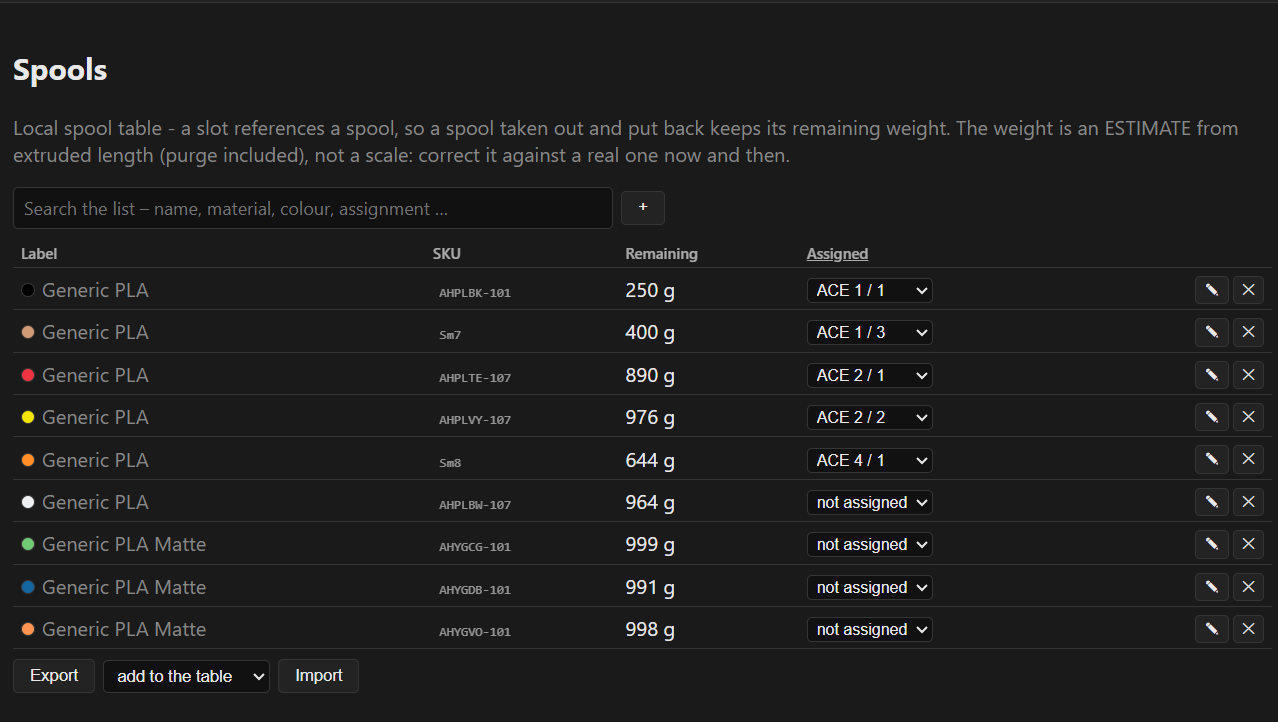This screenshot has height=722, width=1278.
Task: Remove the Sm8 spool from the table
Action: [1248, 459]
